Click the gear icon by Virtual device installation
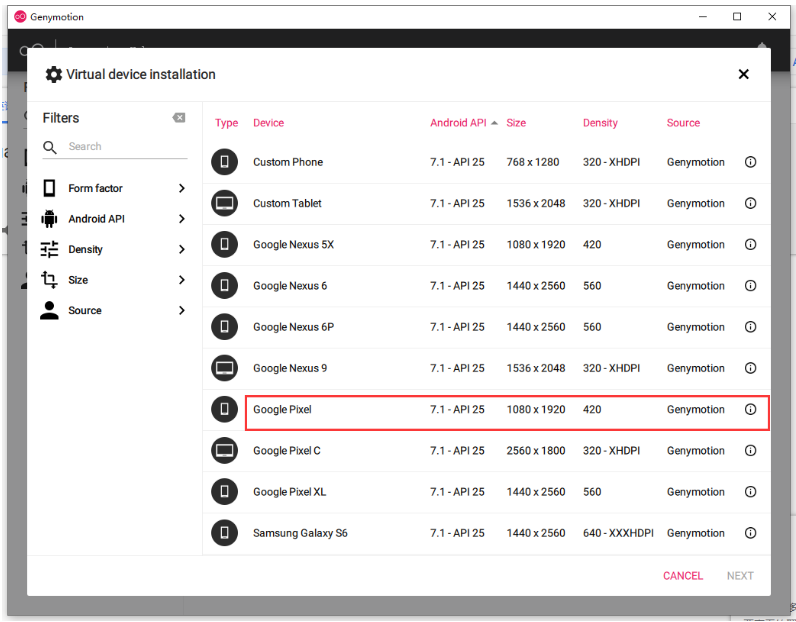 [x=53, y=75]
